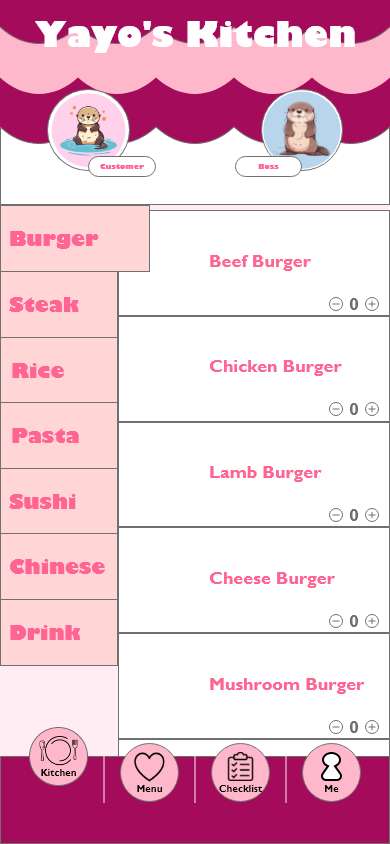Image resolution: width=390 pixels, height=844 pixels.
Task: Click the Customer button
Action: click(122, 167)
